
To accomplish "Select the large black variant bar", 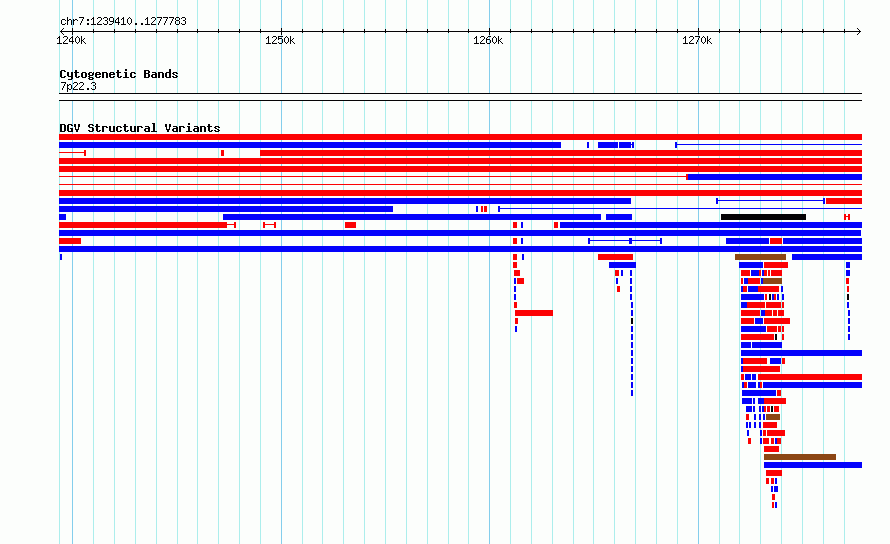I will 763,217.
